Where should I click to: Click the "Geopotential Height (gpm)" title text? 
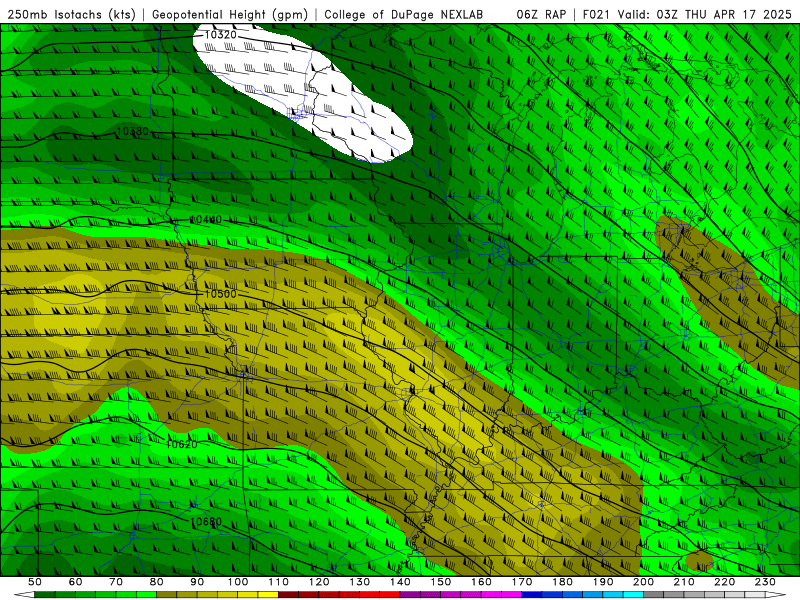tap(230, 15)
